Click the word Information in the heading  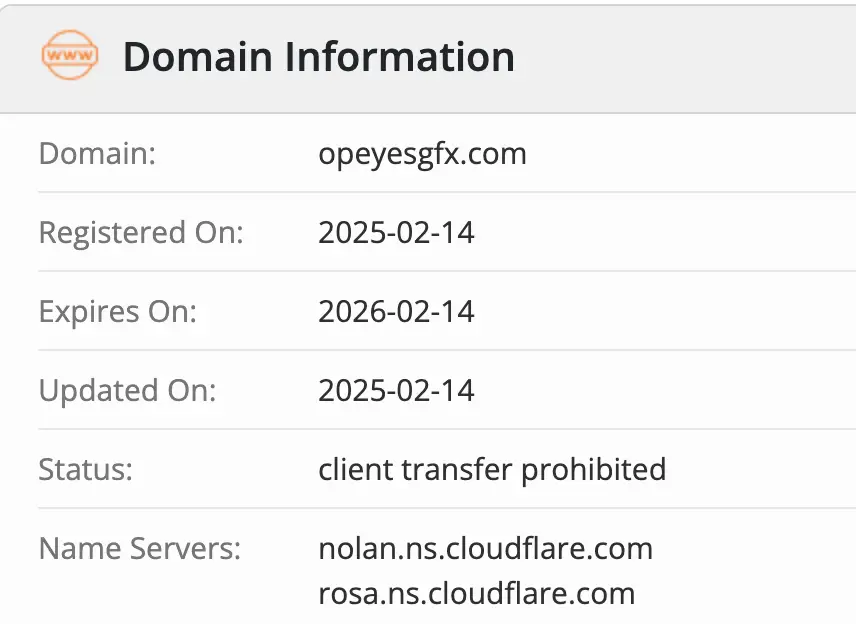(399, 57)
